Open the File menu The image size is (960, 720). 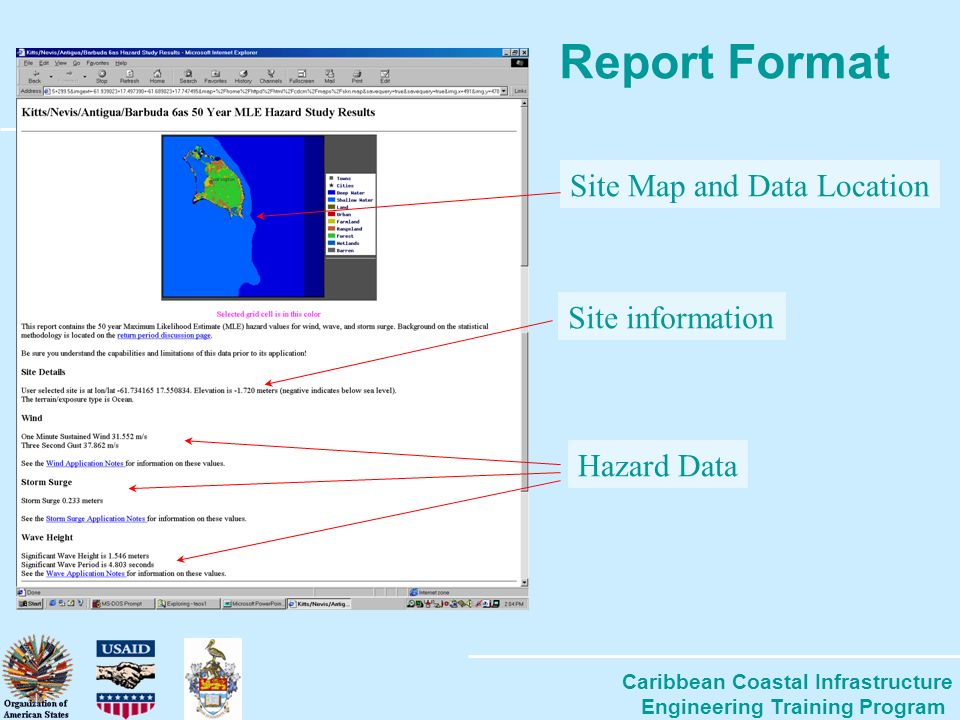tap(28, 63)
